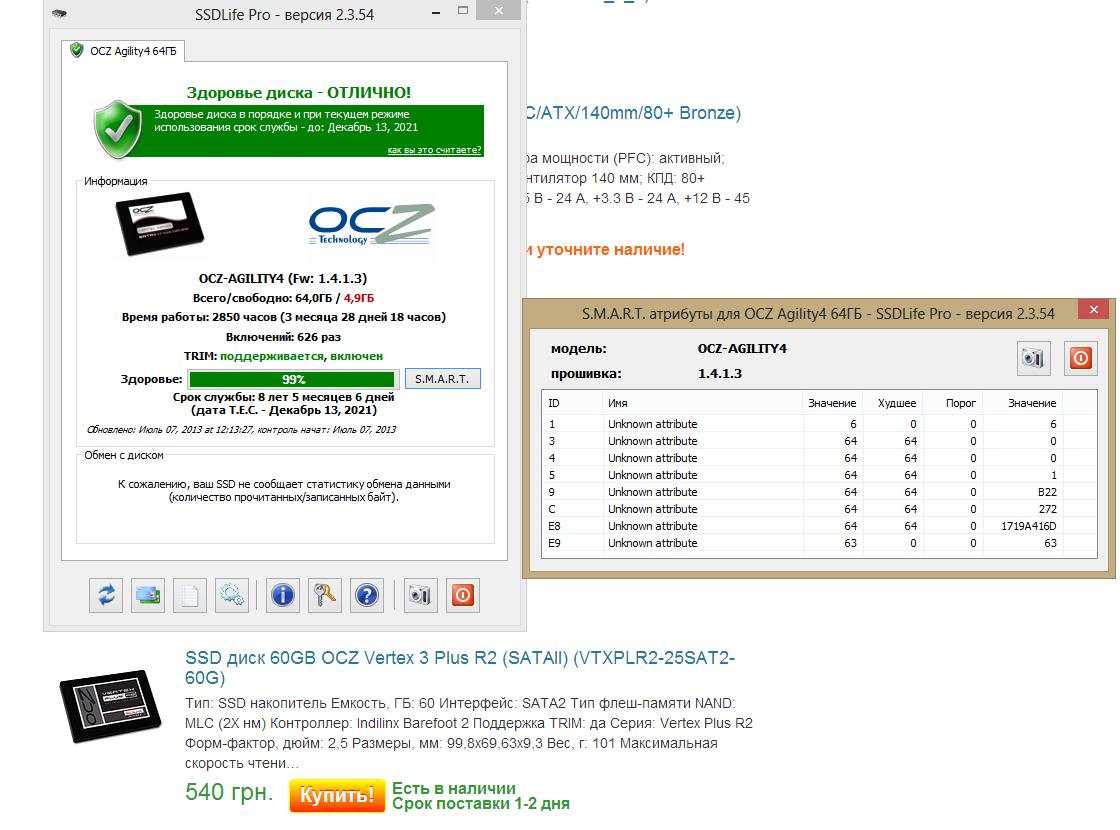Click the raw value B22 cell

[x=1047, y=492]
